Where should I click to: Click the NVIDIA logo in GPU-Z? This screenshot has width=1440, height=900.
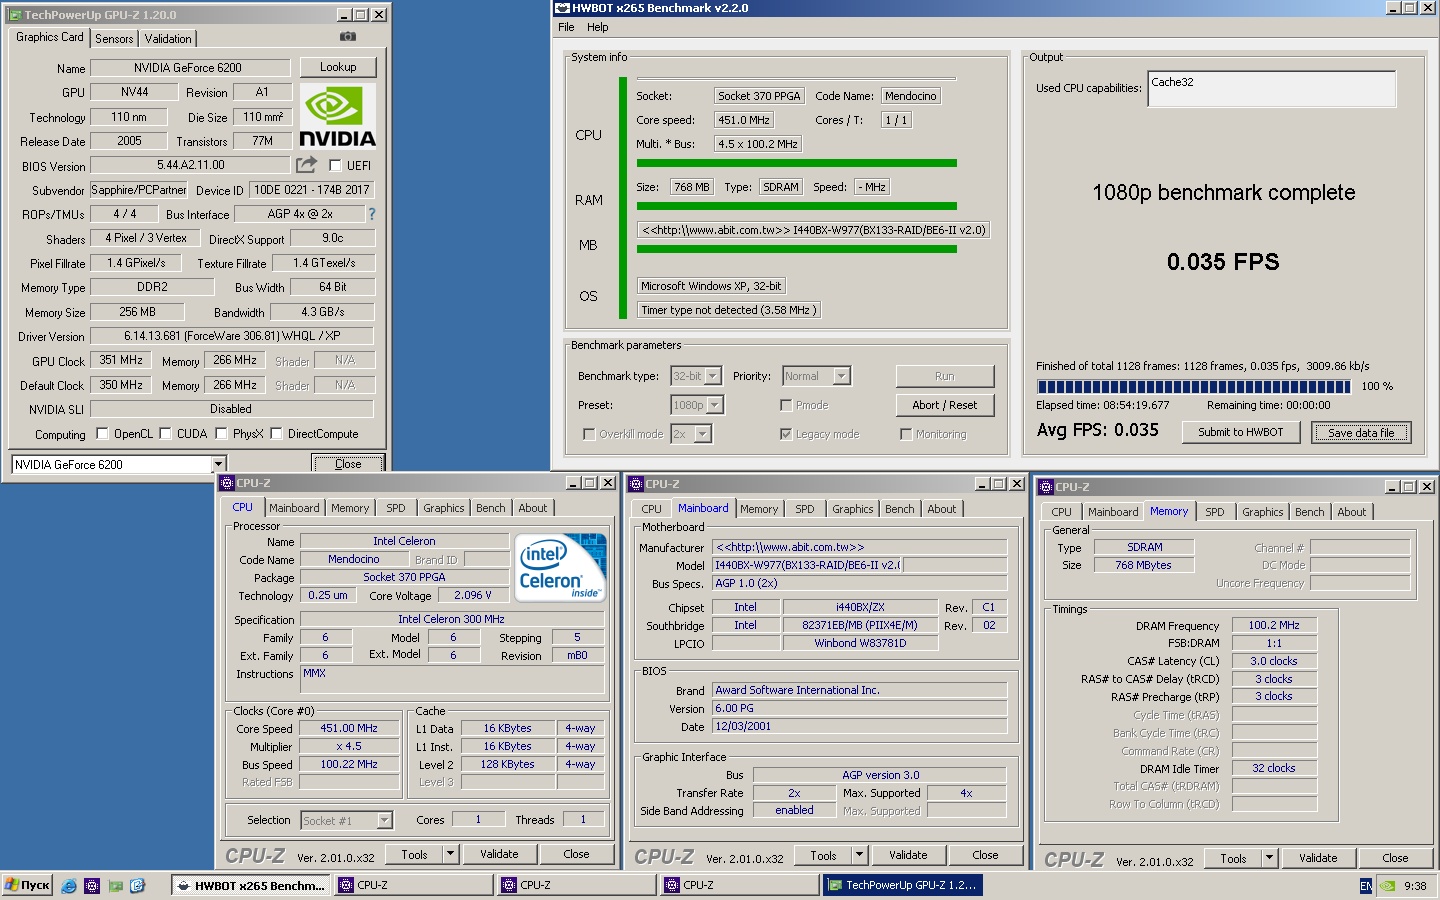[x=338, y=116]
